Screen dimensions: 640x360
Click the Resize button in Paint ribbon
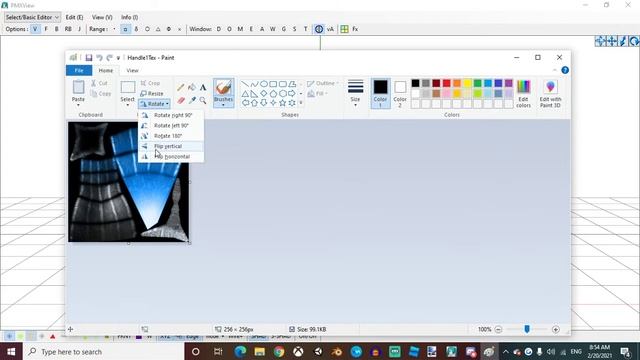pos(152,93)
